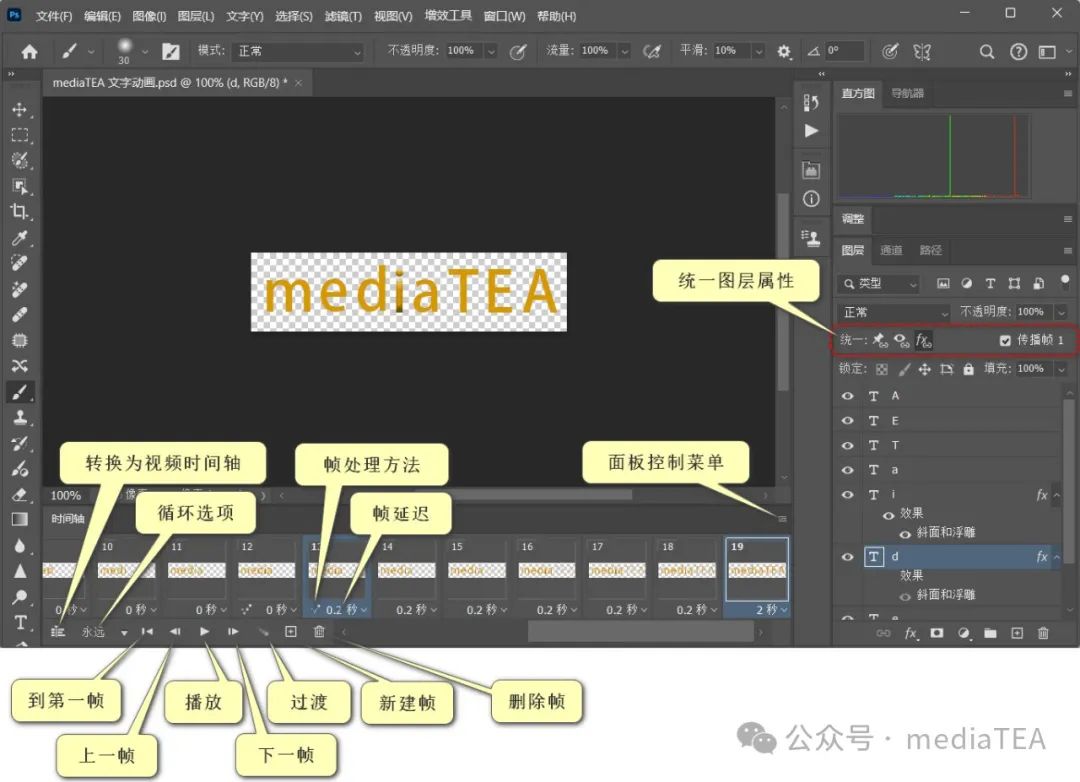Hide the E text layer
1080x782 pixels.
tap(848, 421)
